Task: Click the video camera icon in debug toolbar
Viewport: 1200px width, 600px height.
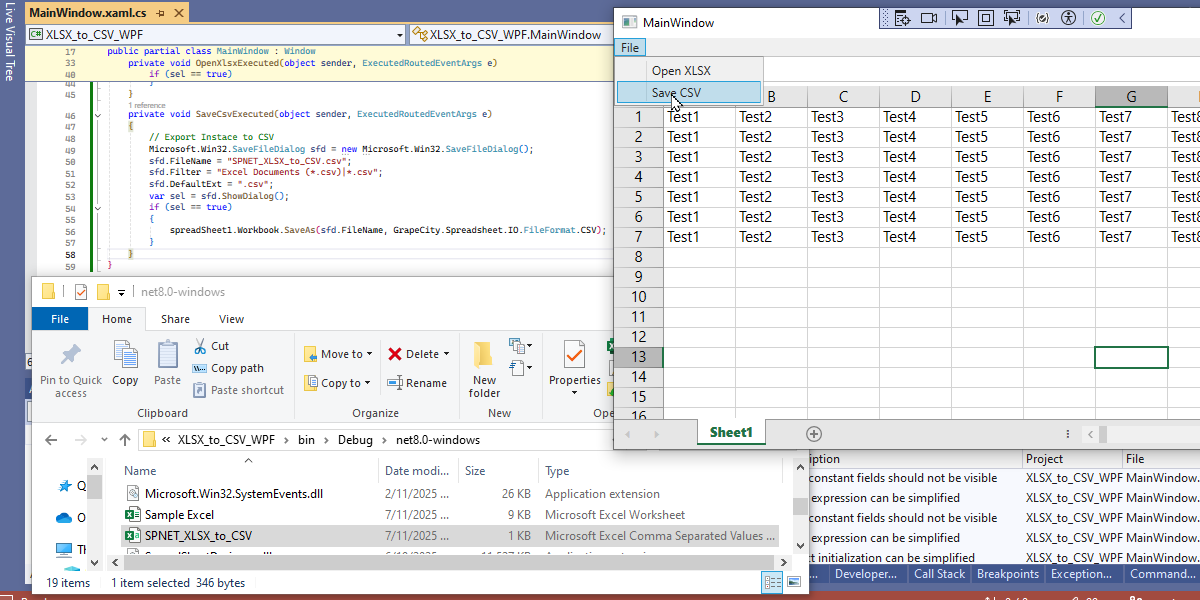Action: (x=928, y=18)
